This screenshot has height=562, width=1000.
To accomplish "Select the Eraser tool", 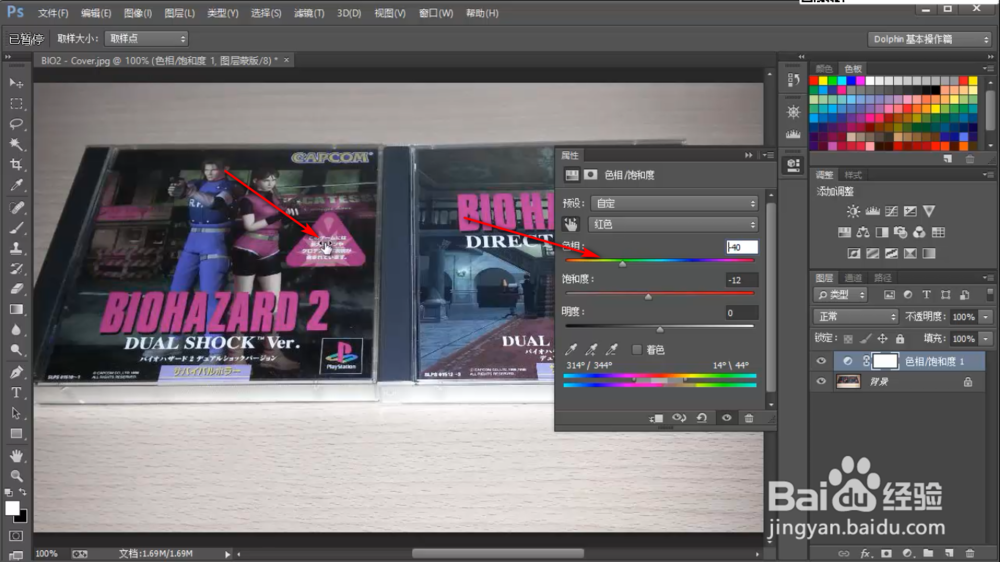I will (16, 289).
